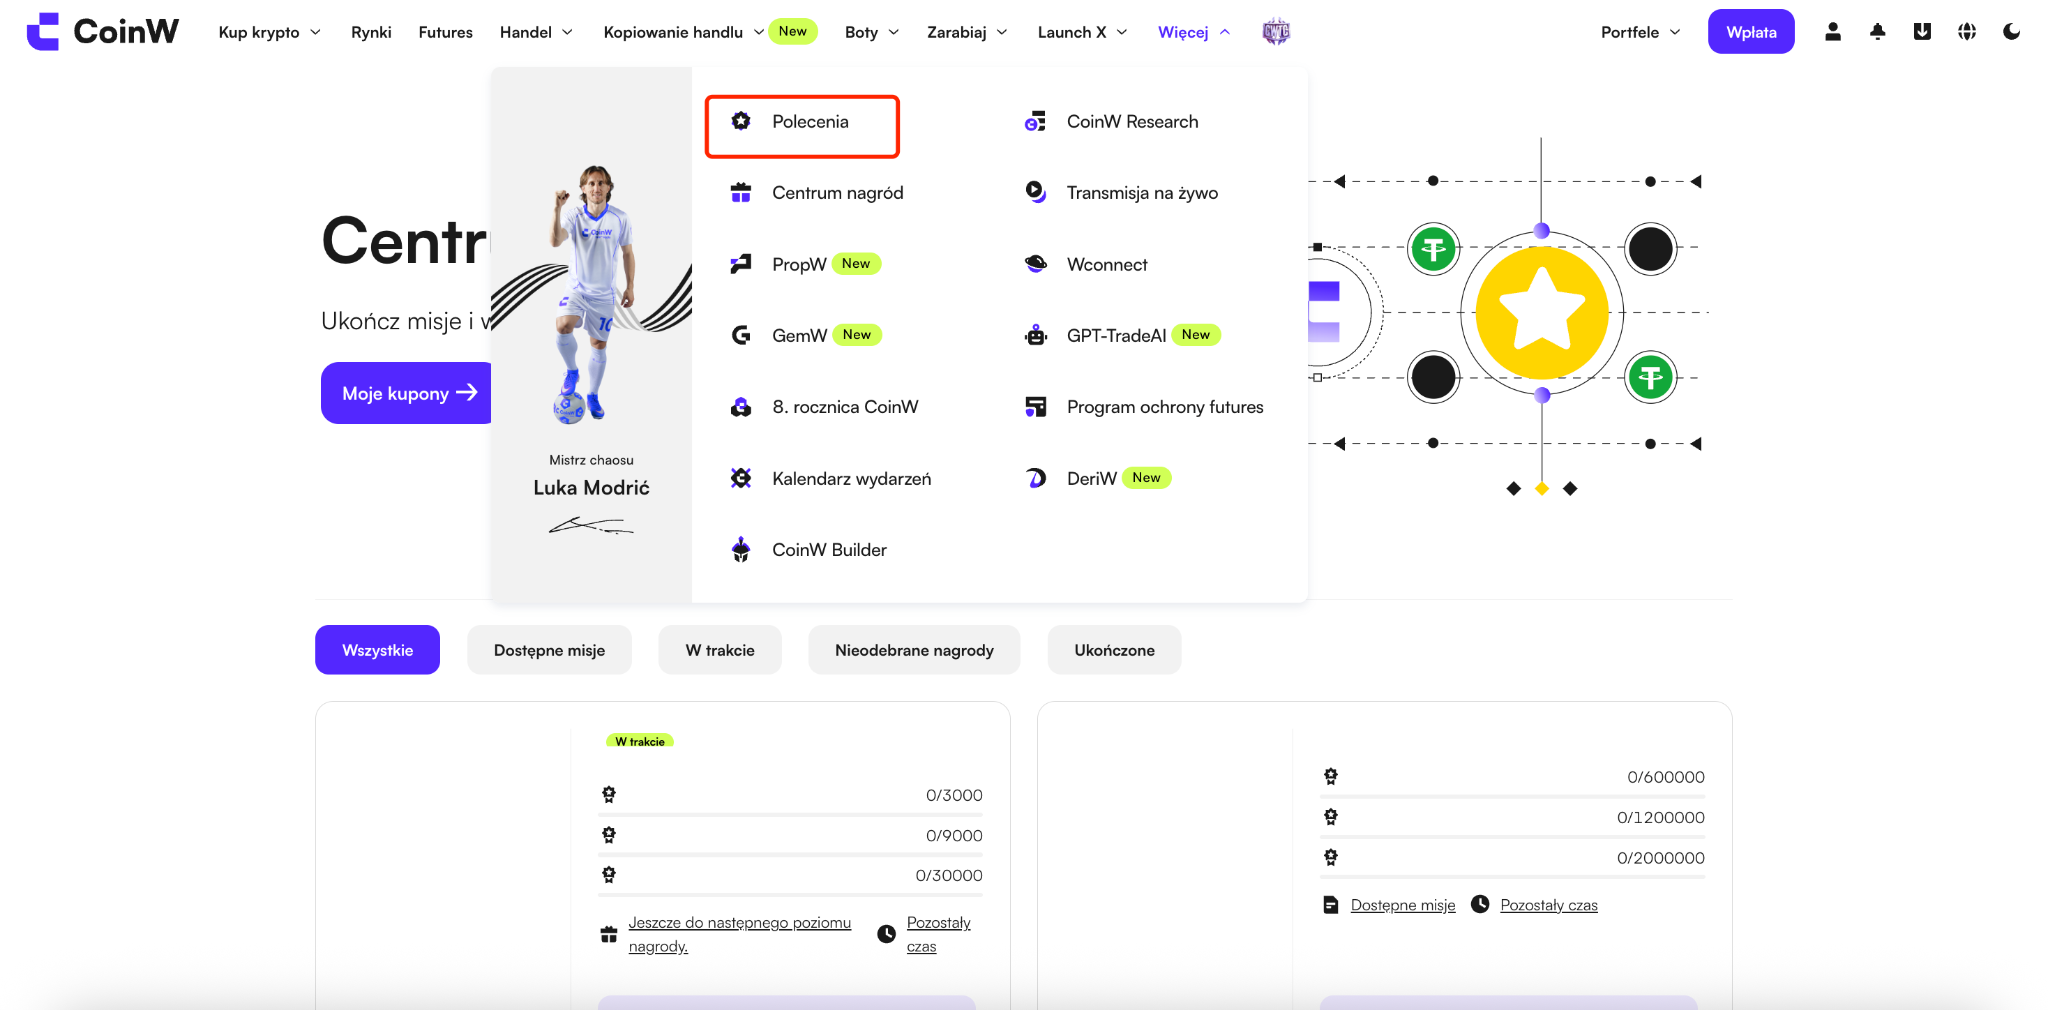The width and height of the screenshot is (2048, 1010).
Task: Expand the Zarabiaj dropdown
Action: tap(967, 32)
